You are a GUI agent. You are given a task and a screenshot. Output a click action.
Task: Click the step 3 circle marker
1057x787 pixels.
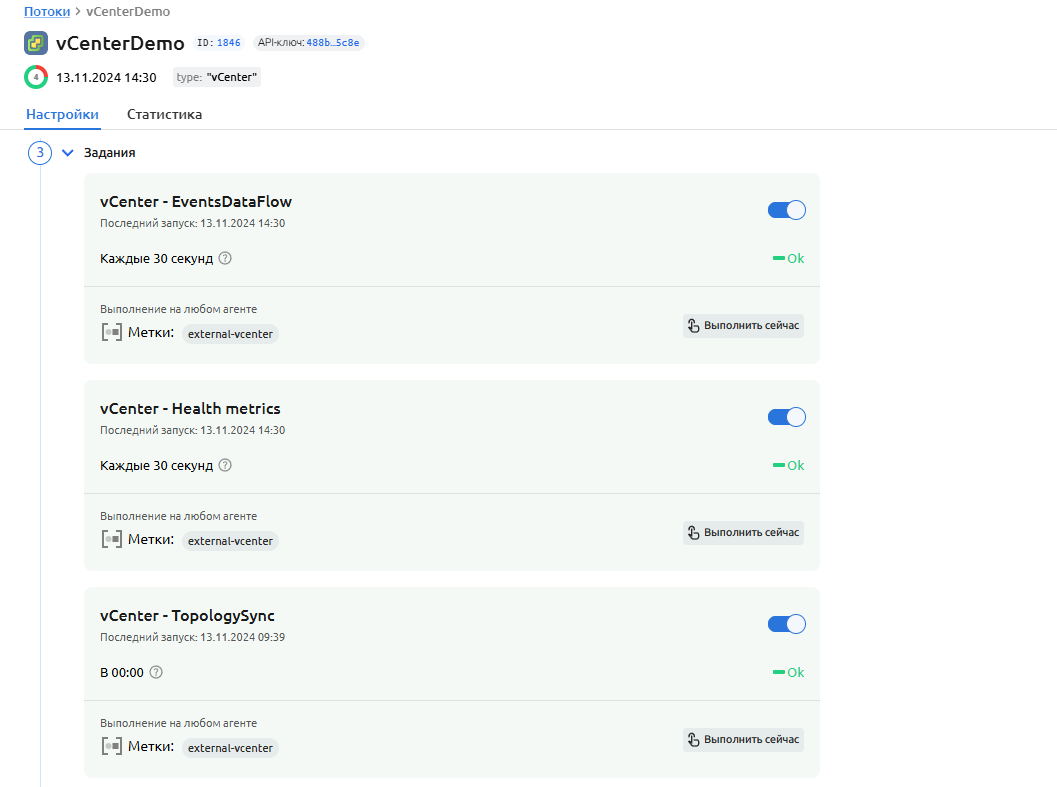(x=40, y=153)
